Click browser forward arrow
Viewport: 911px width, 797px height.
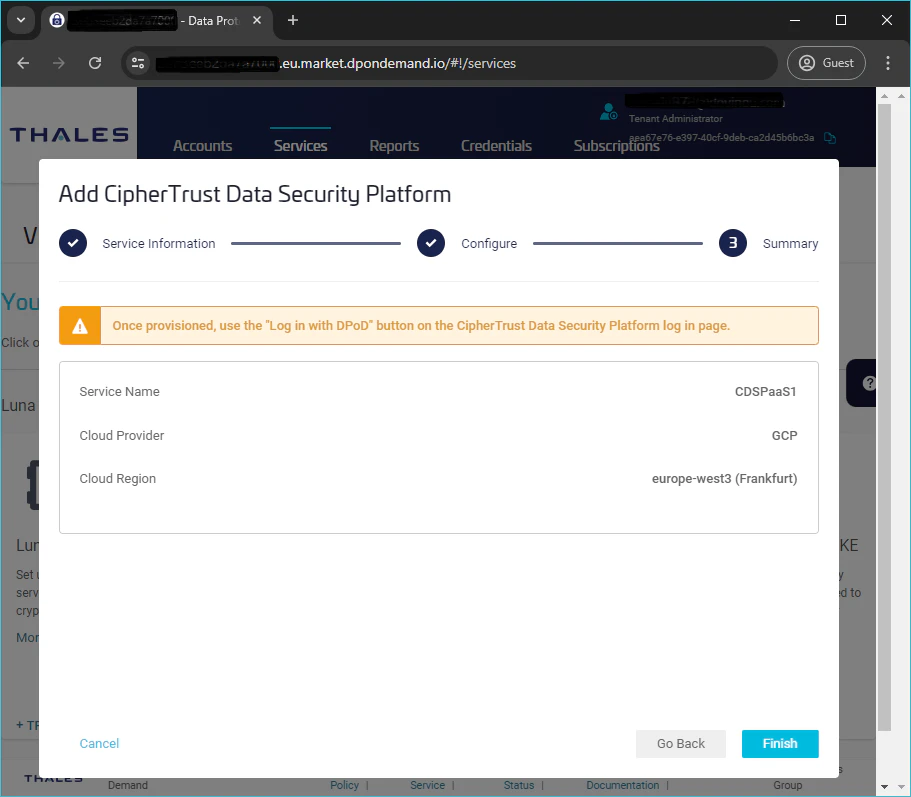(x=59, y=63)
